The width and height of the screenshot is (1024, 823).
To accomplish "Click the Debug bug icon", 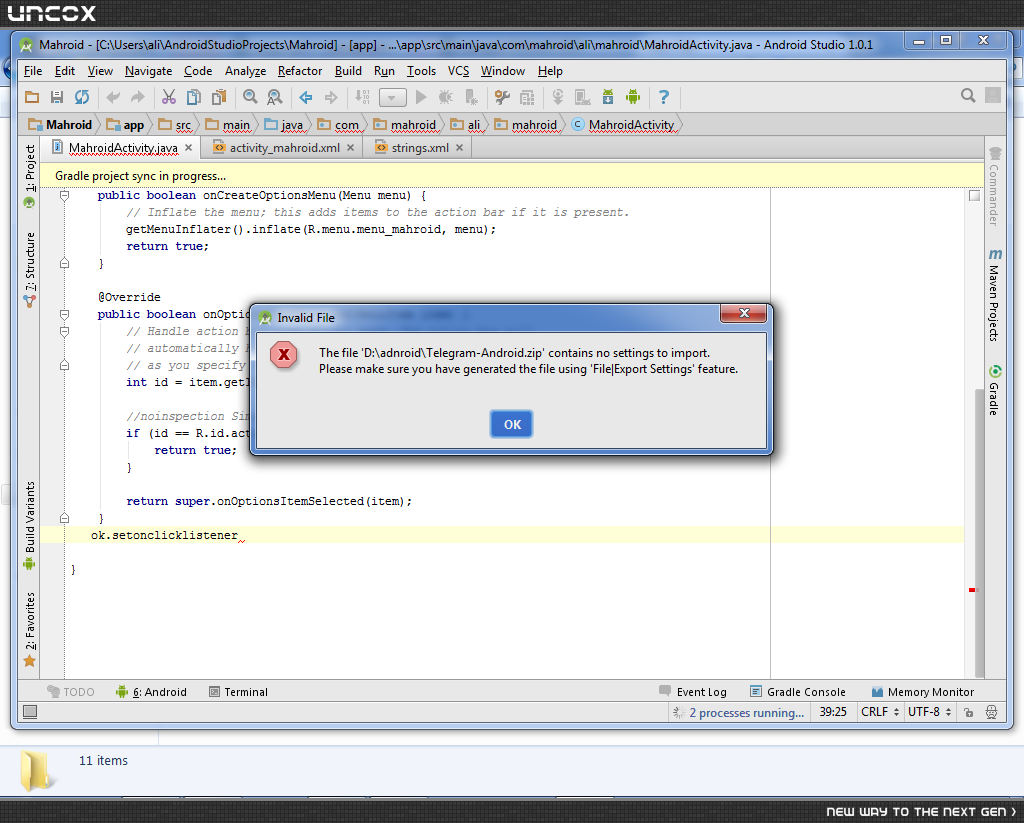I will point(446,97).
